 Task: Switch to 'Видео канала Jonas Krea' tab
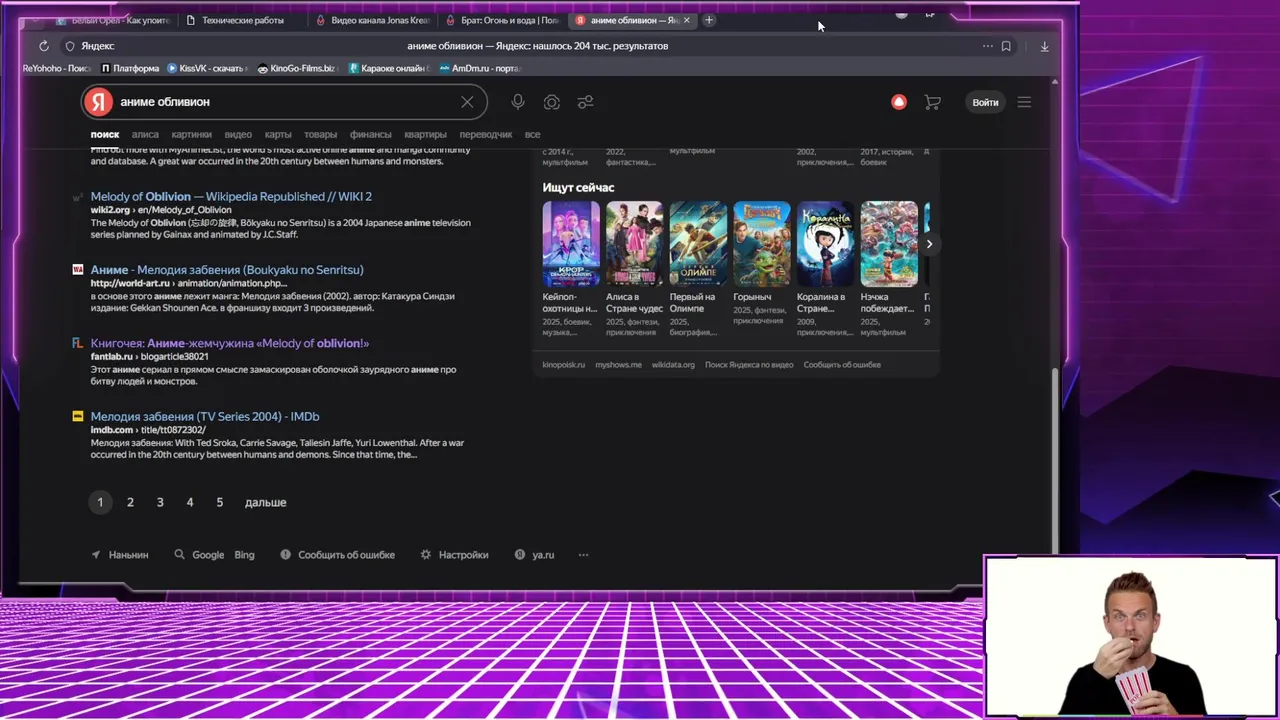coord(373,20)
